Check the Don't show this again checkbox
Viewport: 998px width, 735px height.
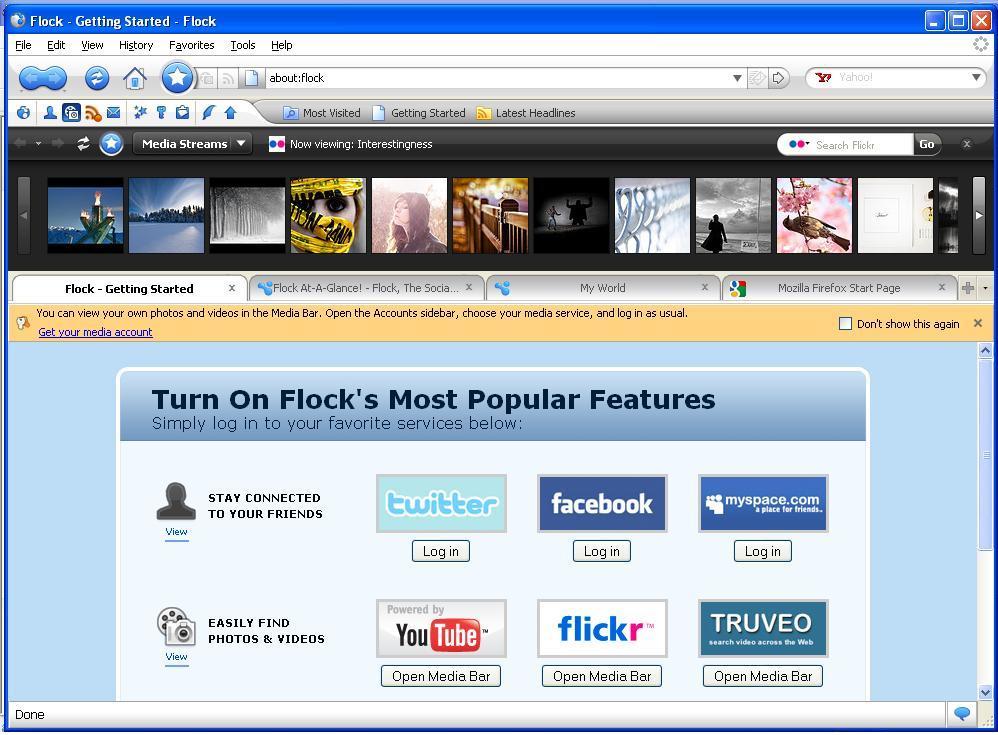(x=845, y=323)
